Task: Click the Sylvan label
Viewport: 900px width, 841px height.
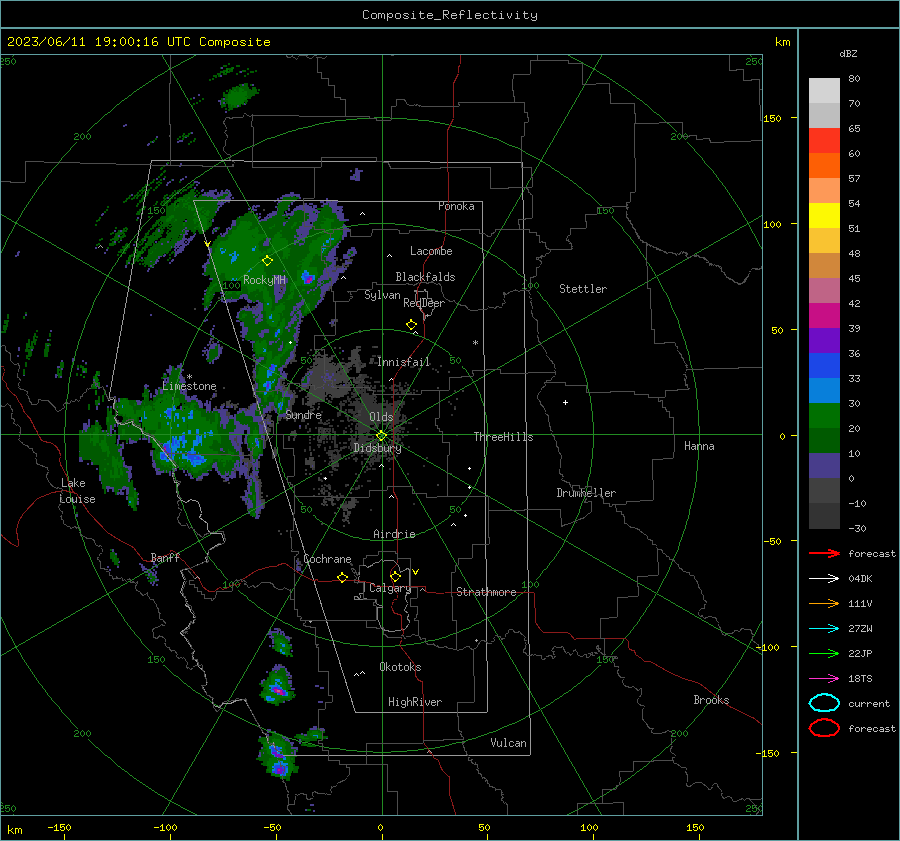Action: click(382, 295)
